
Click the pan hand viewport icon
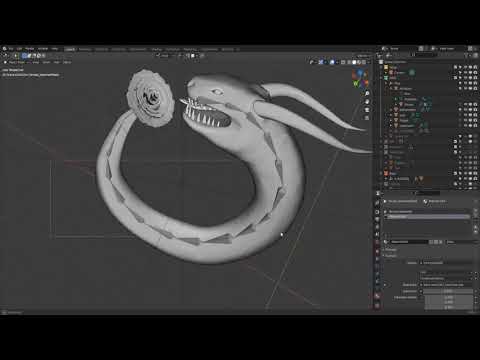367,102
